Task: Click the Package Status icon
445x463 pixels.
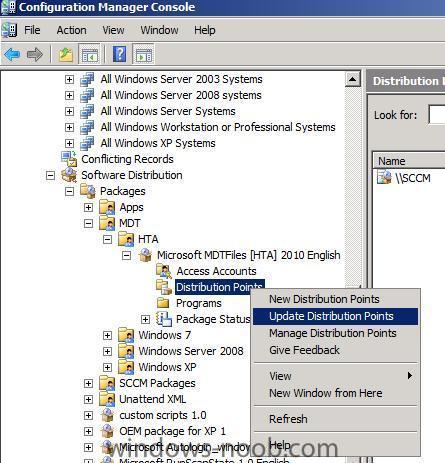Action: (x=164, y=319)
